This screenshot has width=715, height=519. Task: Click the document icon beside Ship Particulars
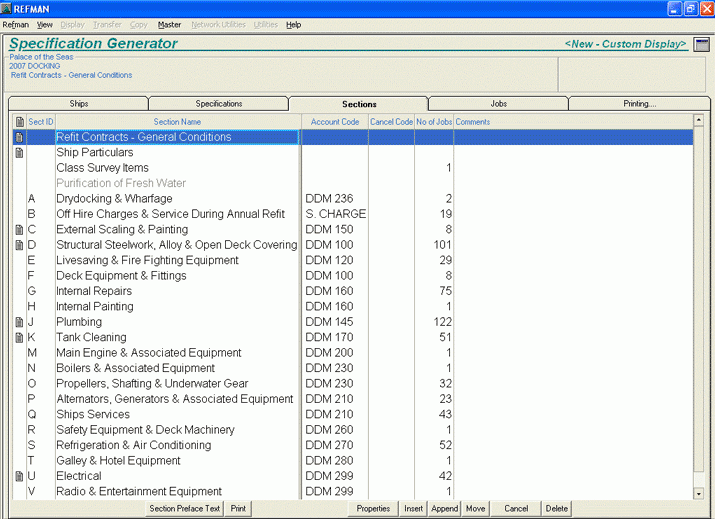[19, 153]
